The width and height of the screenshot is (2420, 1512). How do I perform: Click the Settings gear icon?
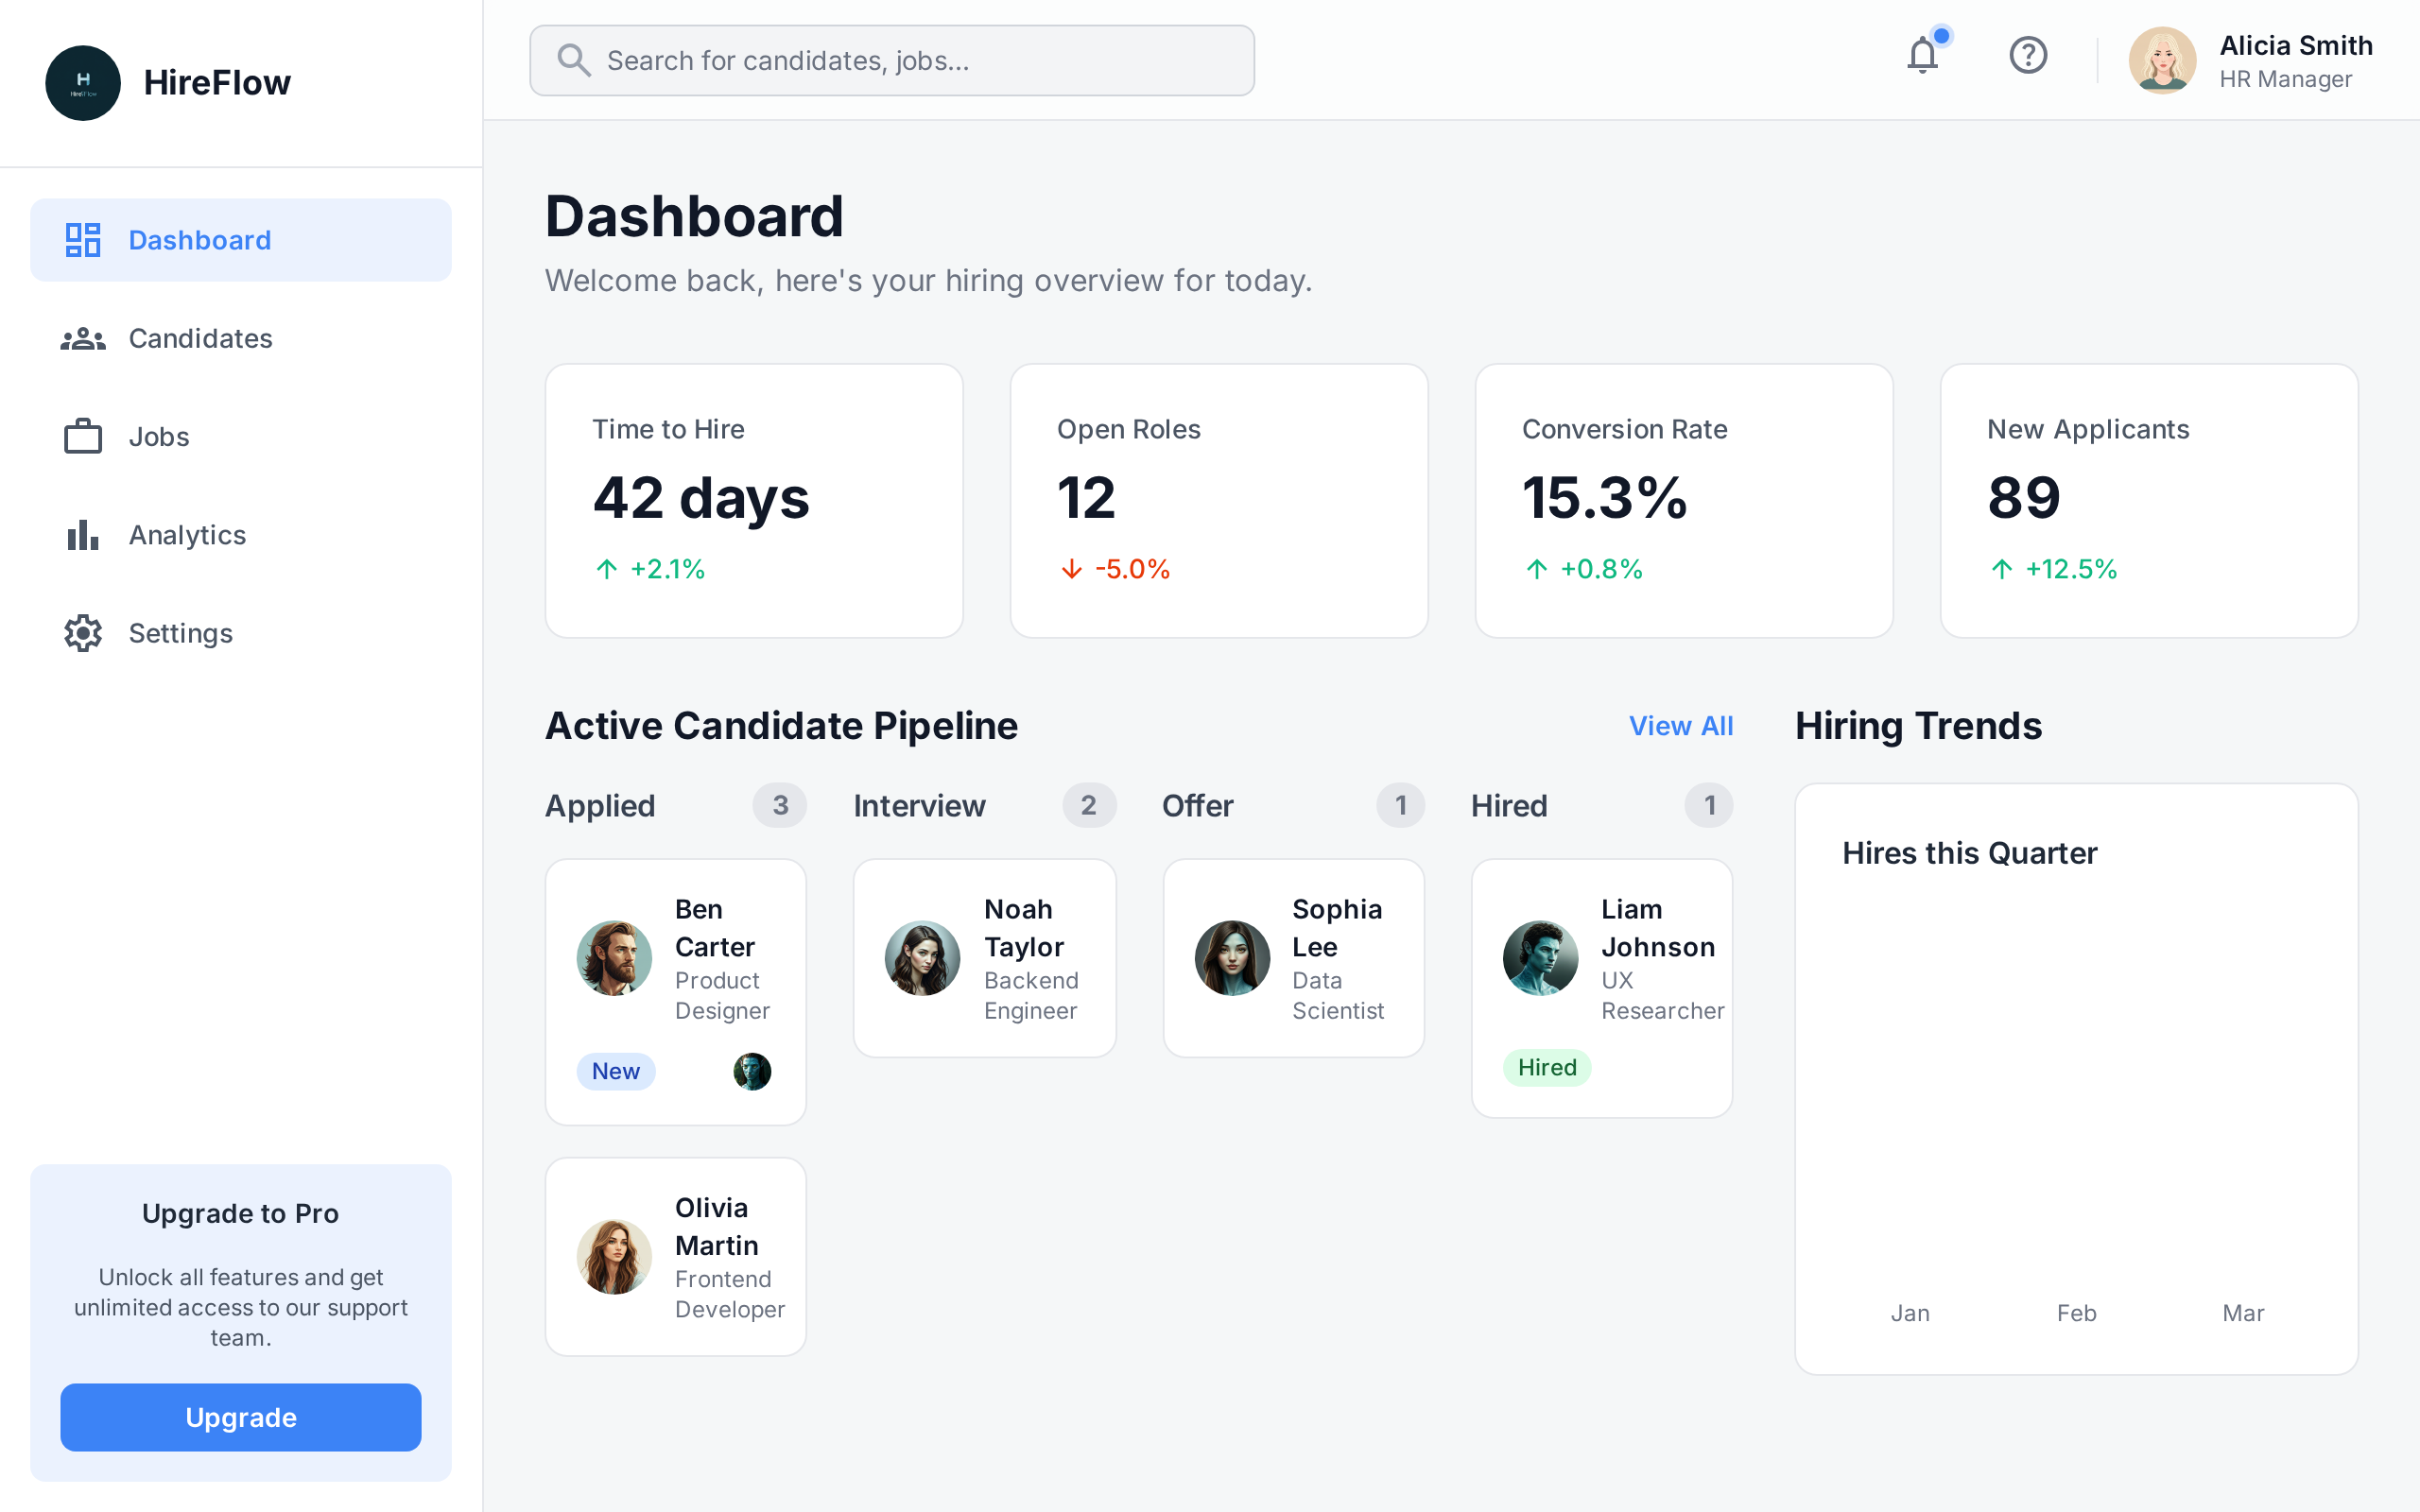83,633
